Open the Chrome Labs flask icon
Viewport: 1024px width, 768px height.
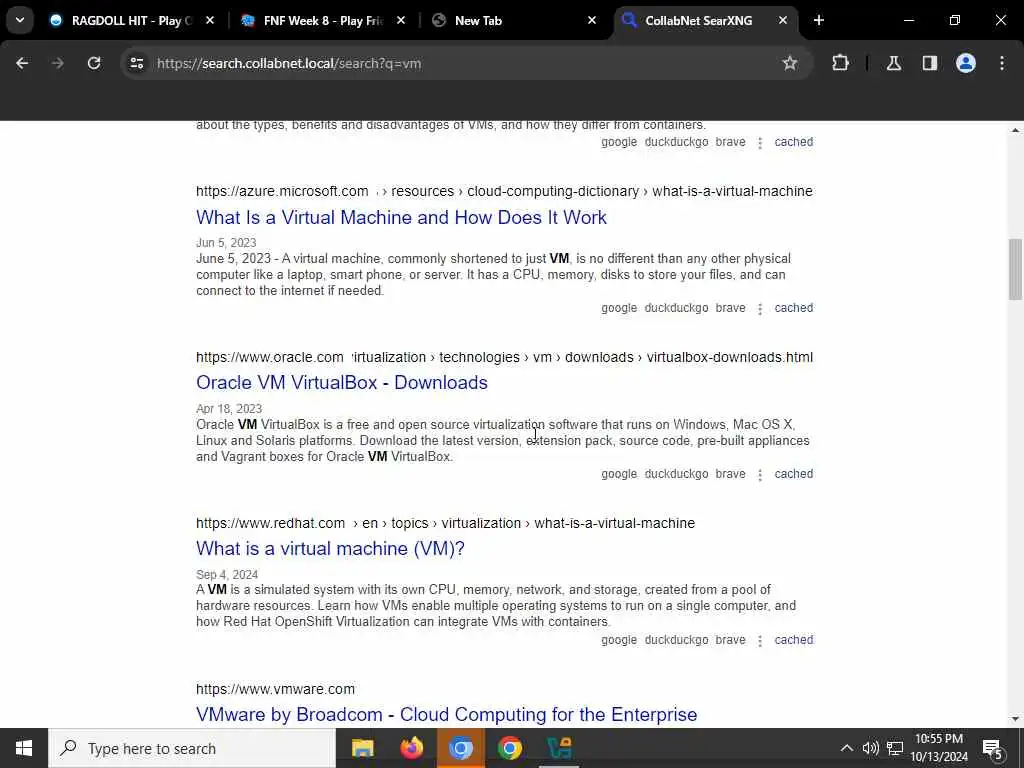pyautogui.click(x=893, y=63)
